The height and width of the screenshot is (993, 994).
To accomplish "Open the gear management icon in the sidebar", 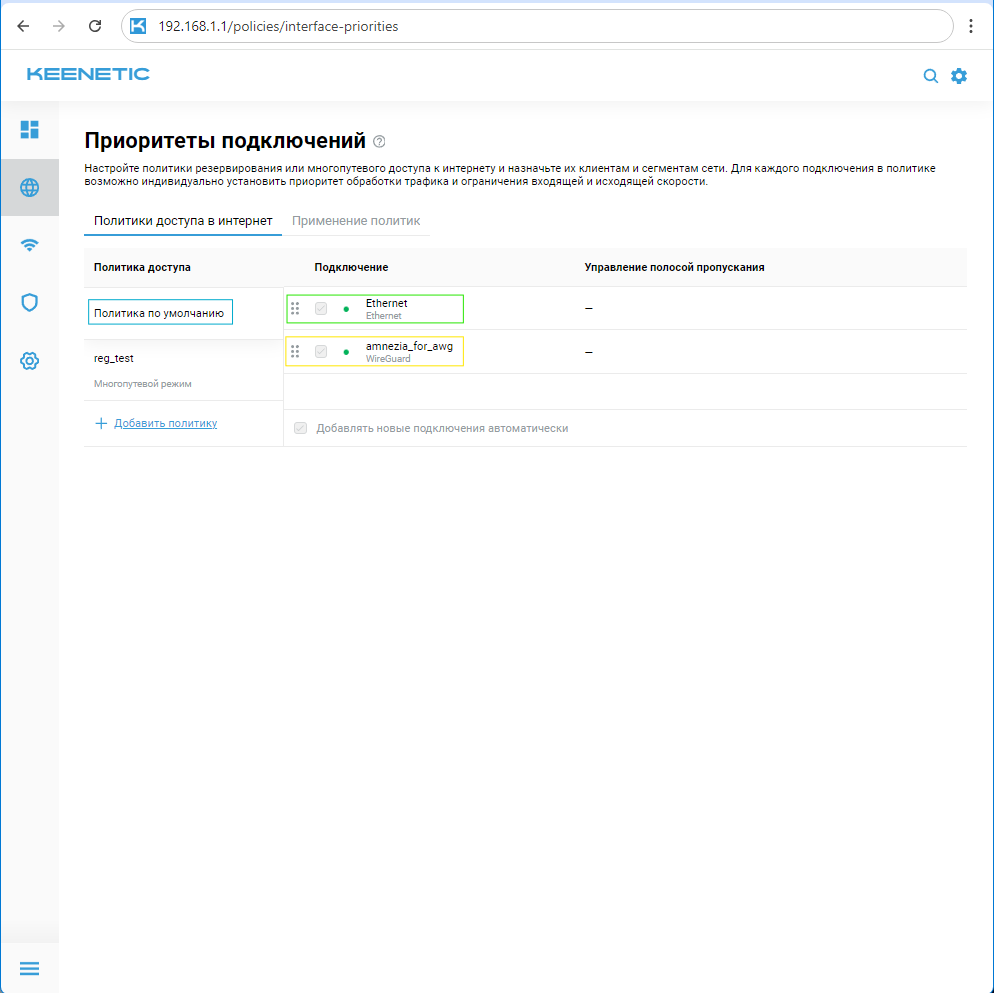I will [30, 361].
